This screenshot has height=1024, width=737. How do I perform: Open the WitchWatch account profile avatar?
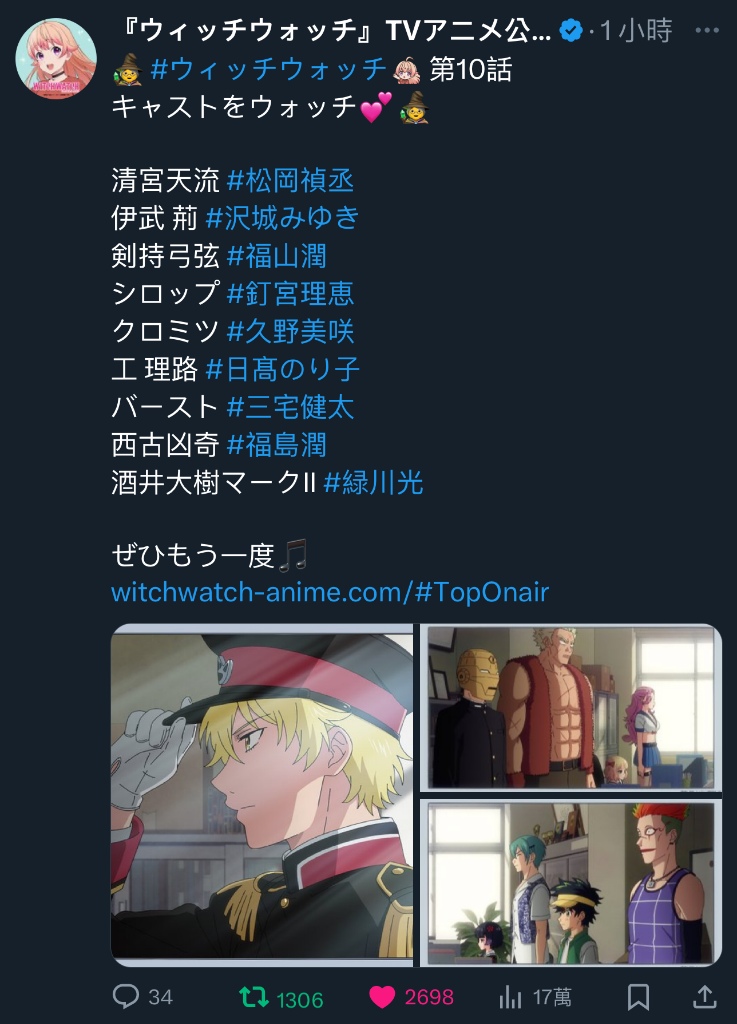[x=56, y=59]
